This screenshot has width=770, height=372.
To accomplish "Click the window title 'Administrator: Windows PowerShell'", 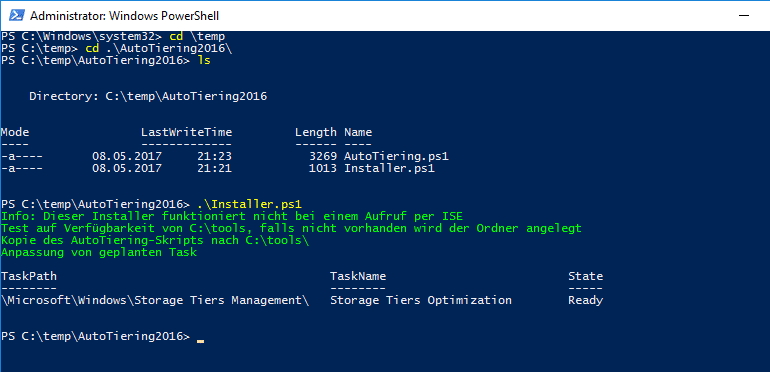I will (124, 16).
